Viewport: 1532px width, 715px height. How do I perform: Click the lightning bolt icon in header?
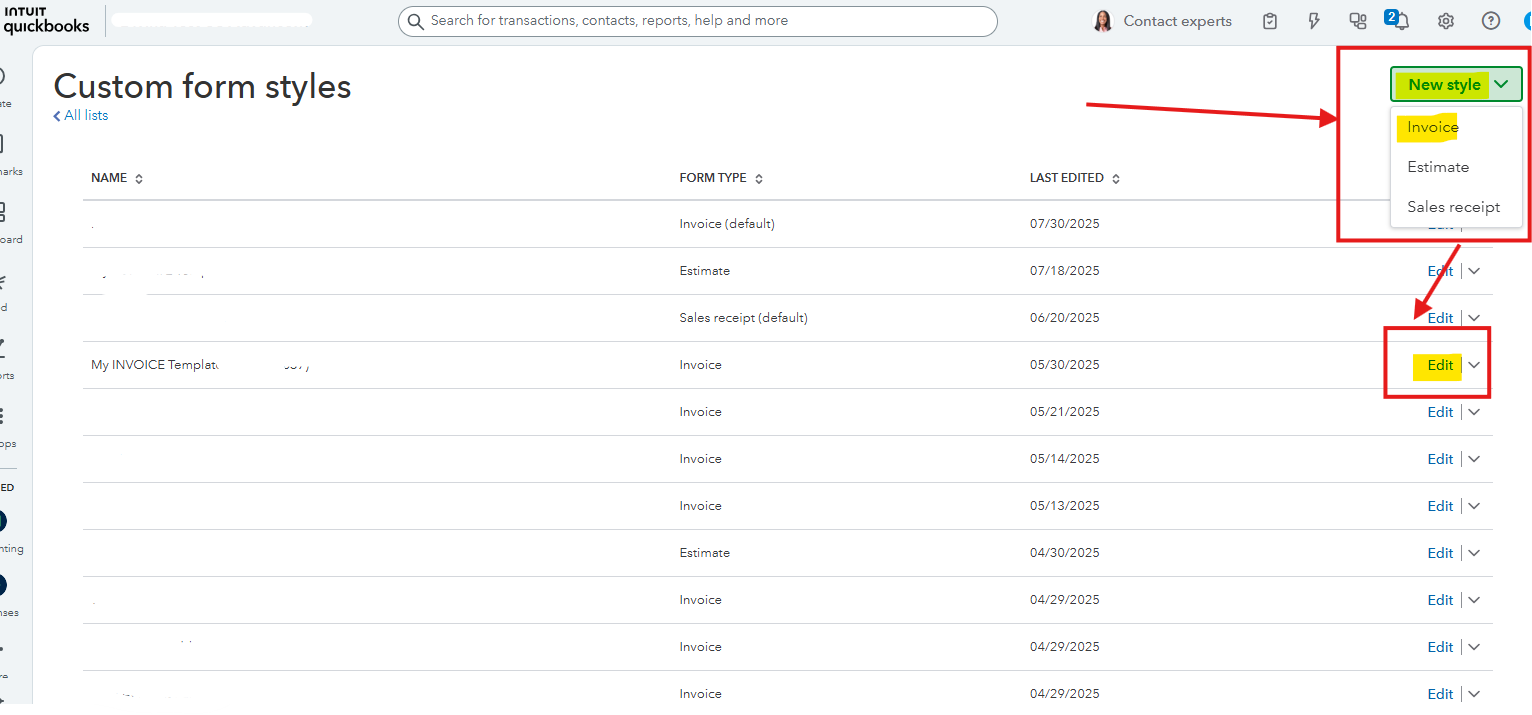tap(1315, 21)
